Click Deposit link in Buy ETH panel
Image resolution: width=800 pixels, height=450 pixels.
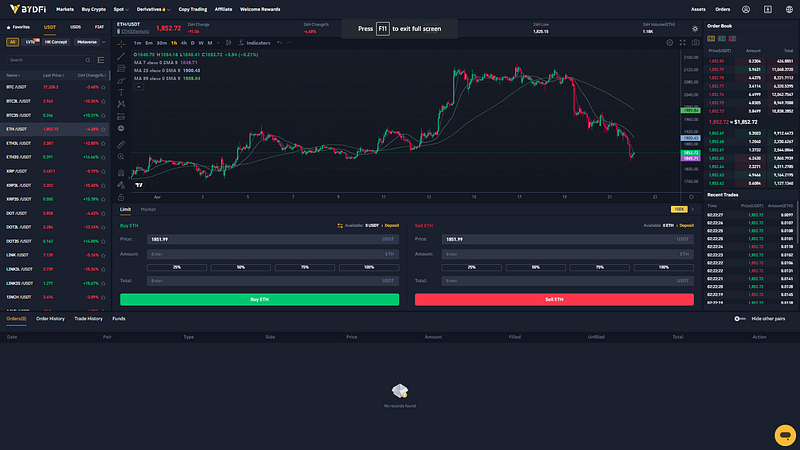[392, 226]
